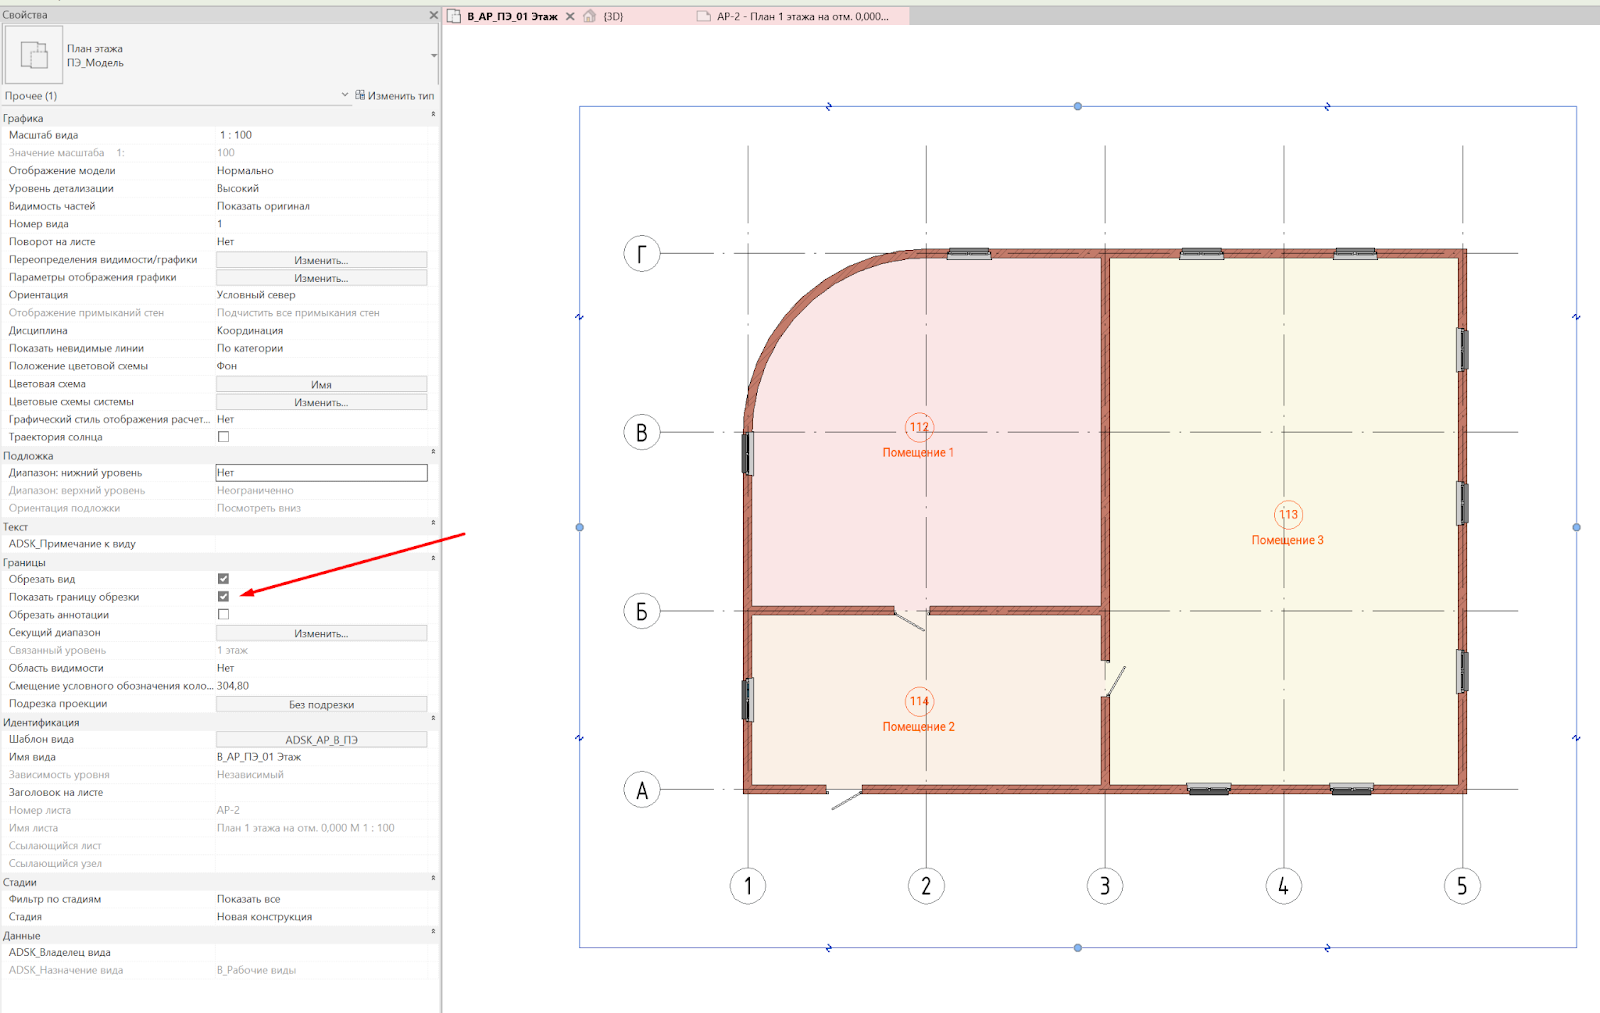Image resolution: width=1600 pixels, height=1013 pixels.
Task: Click the top-center crop region handle
Action: coord(1078,106)
